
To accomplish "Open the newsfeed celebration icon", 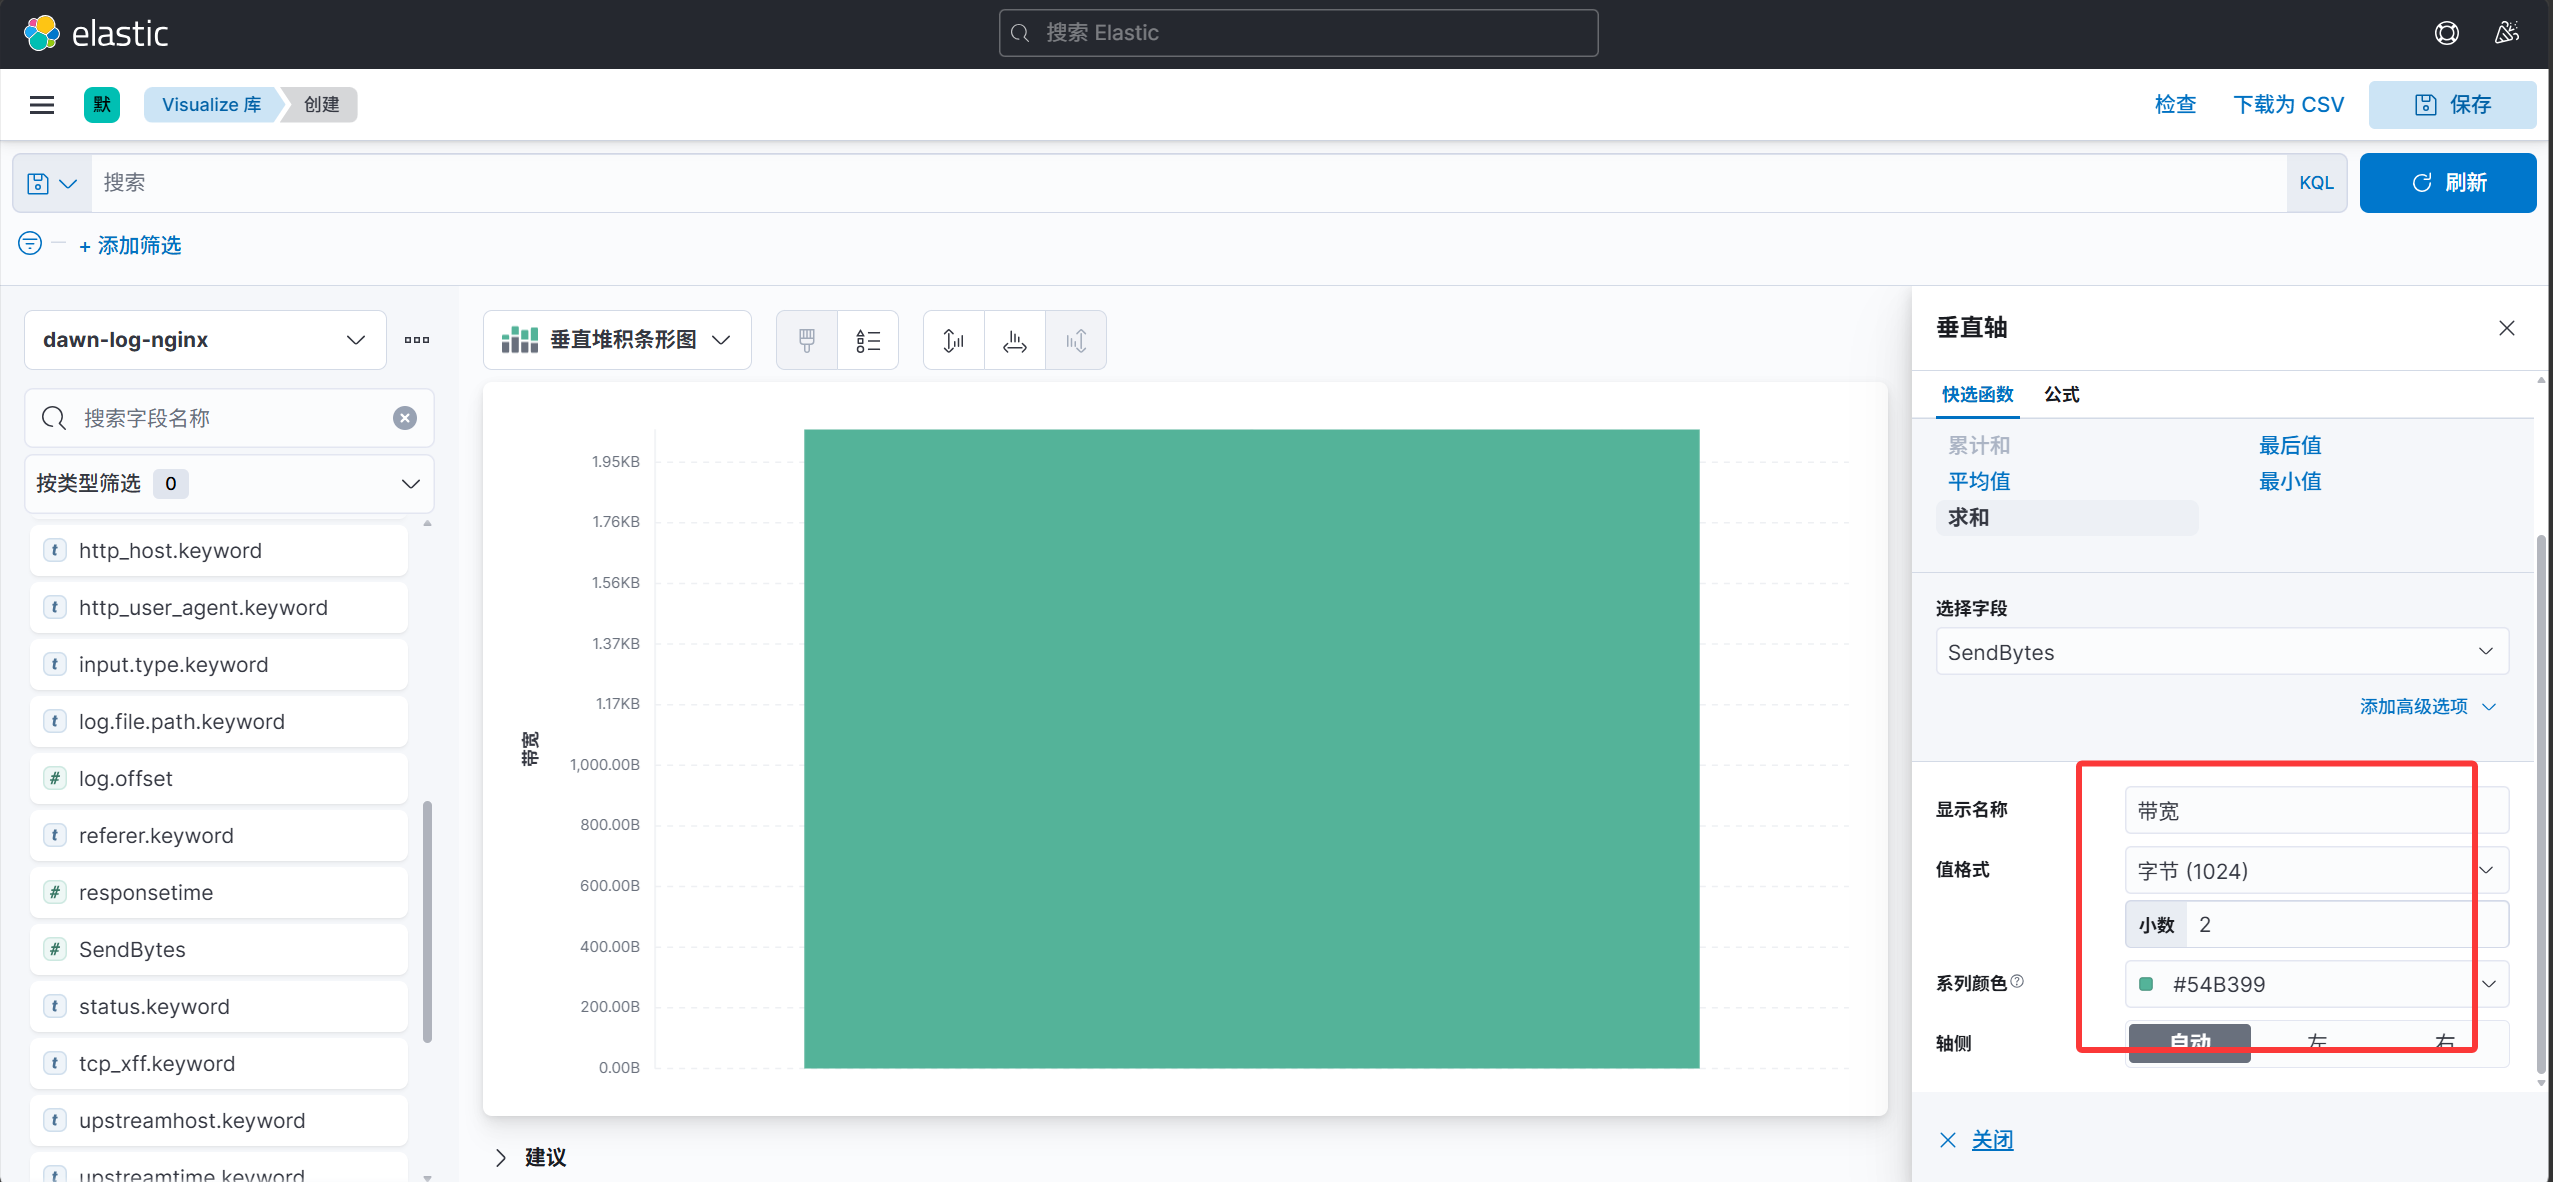I will pyautogui.click(x=2506, y=33).
